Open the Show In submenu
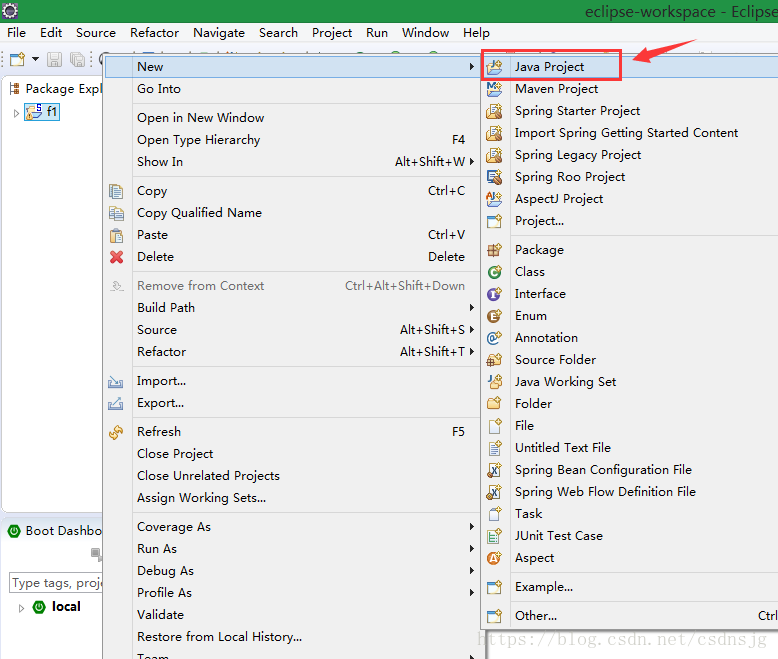 [292, 162]
